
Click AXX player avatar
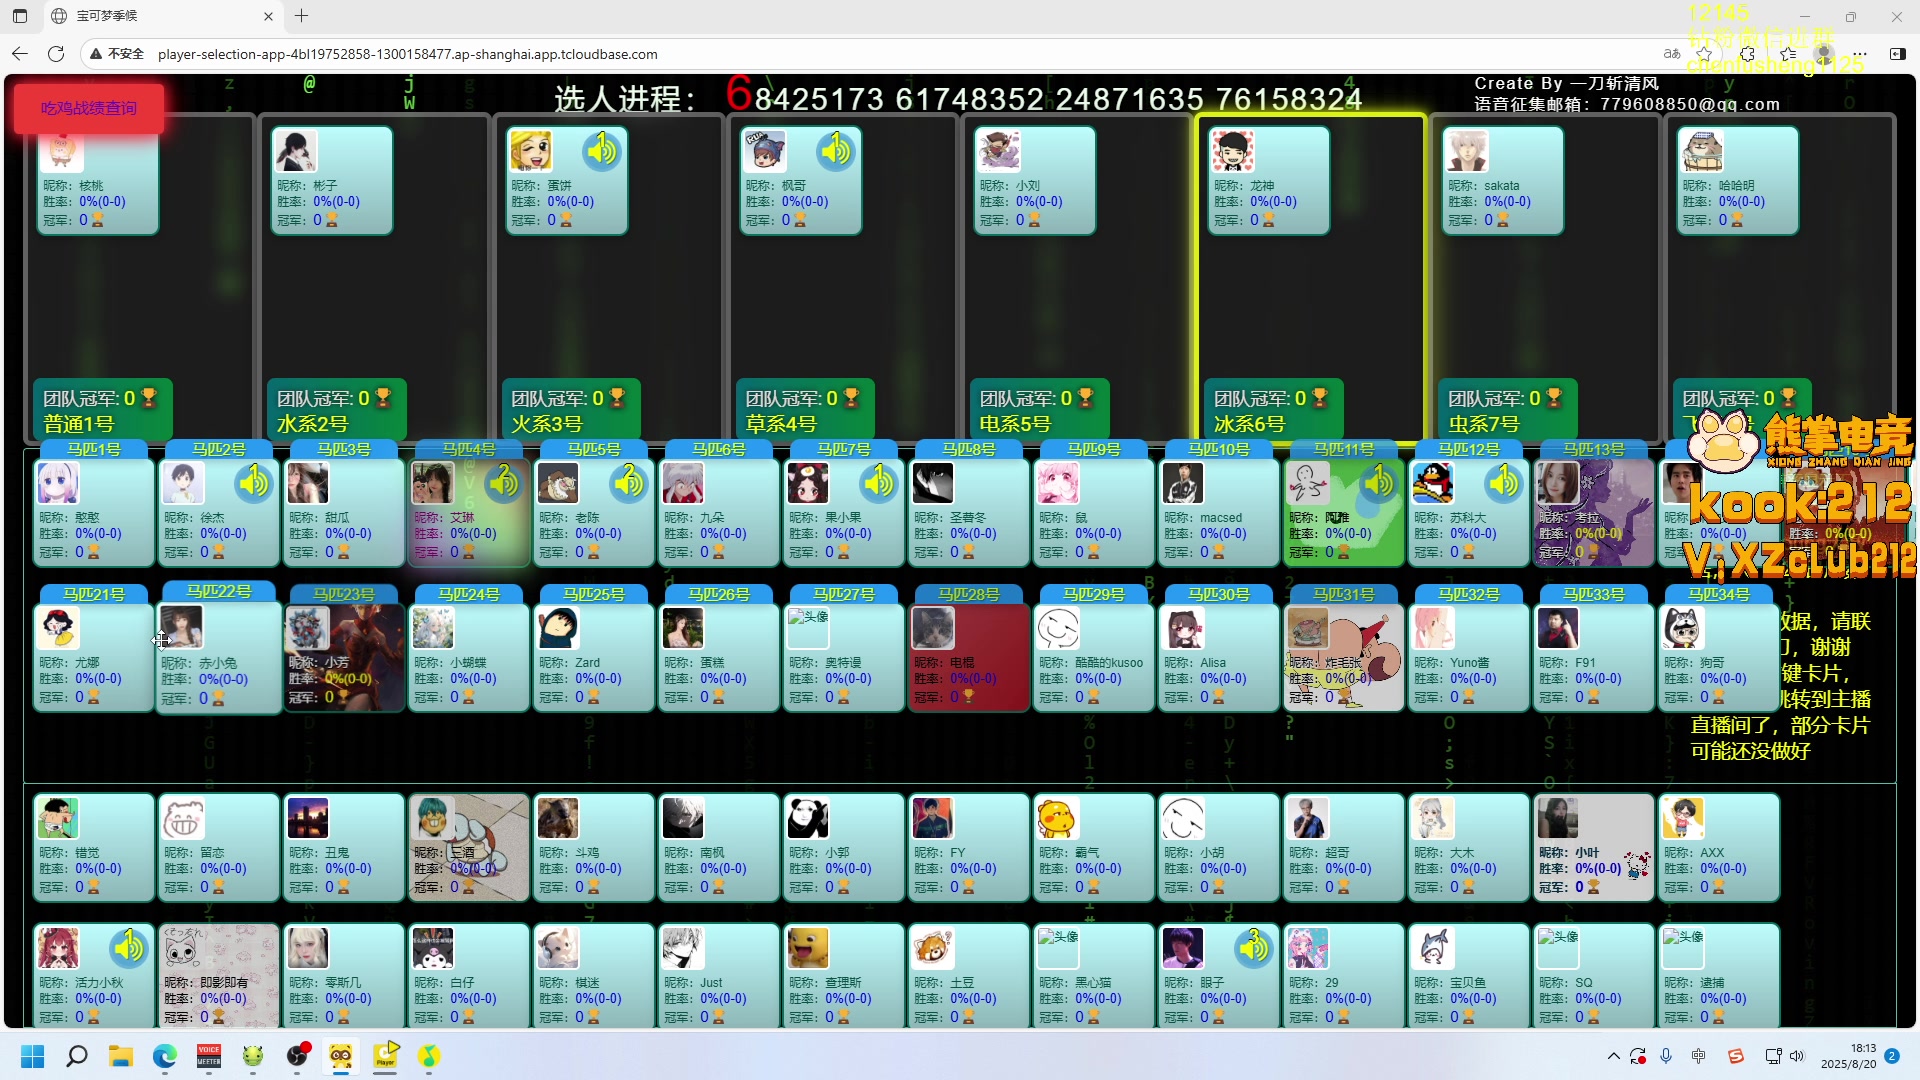pos(1683,818)
